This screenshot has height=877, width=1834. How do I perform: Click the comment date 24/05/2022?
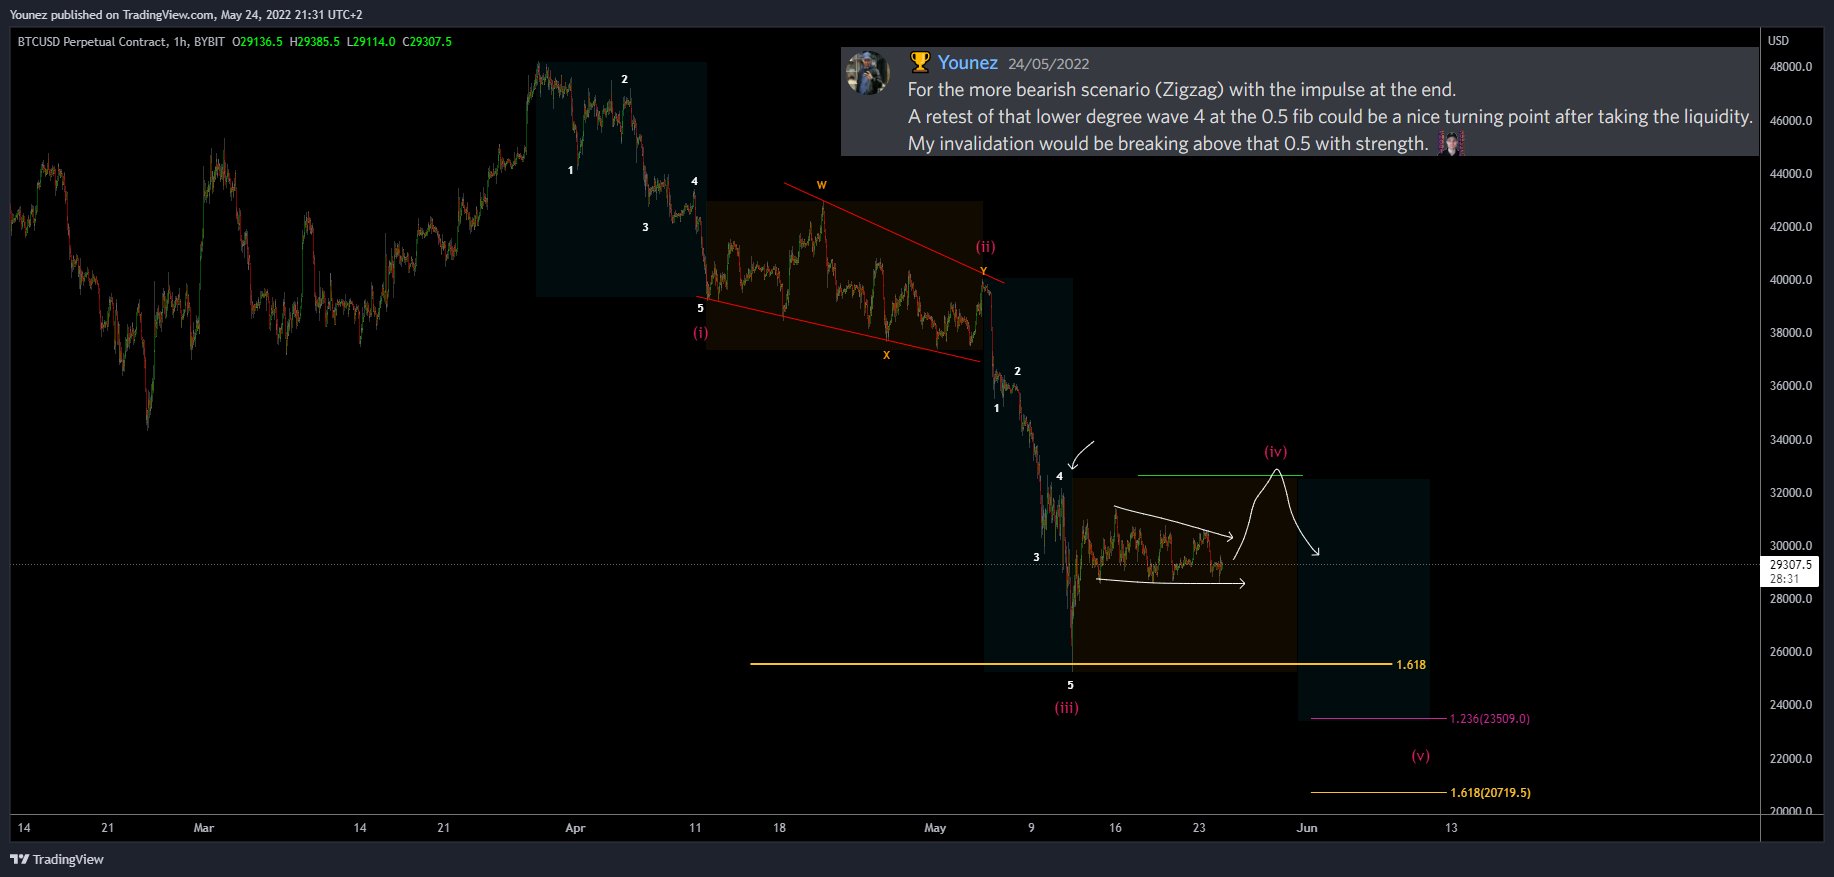[1048, 63]
